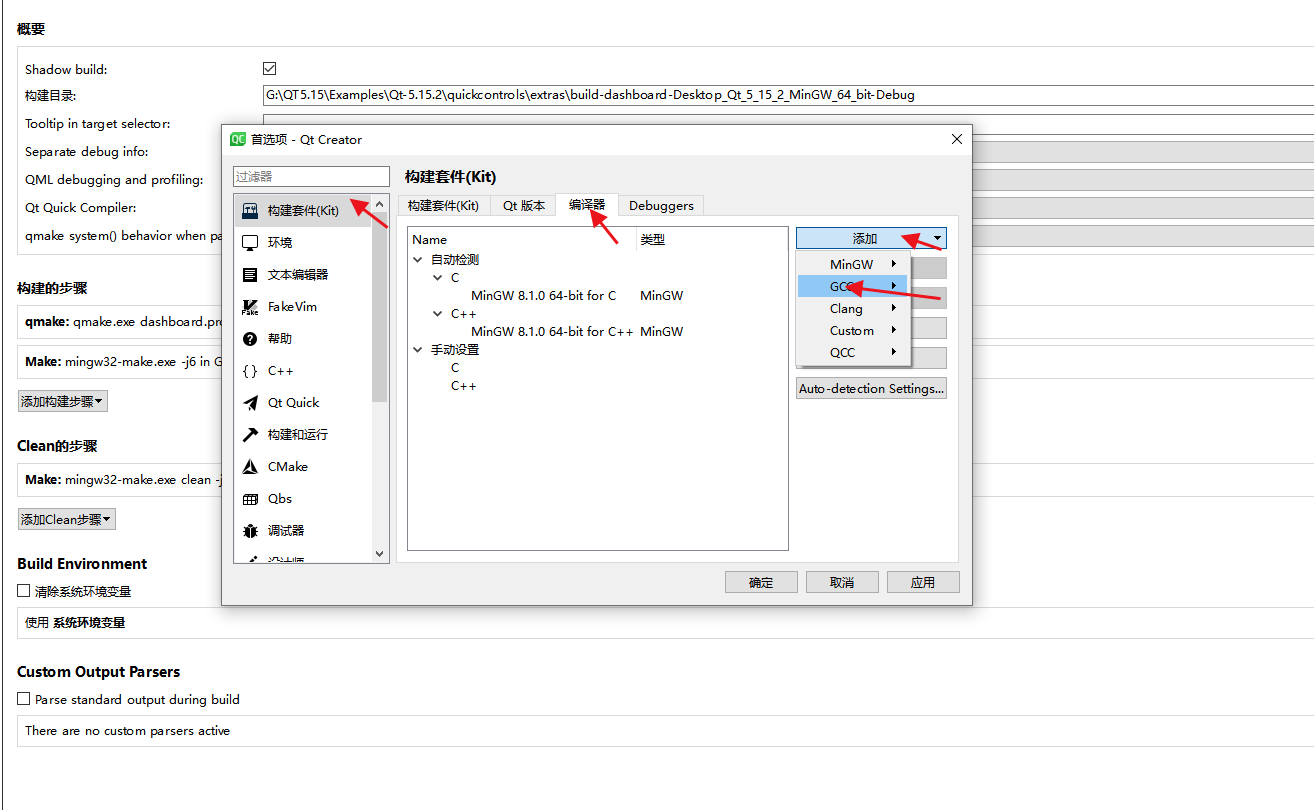Click the system environment variables row
Viewport: 1314px width, 810px height.
(x=665, y=623)
